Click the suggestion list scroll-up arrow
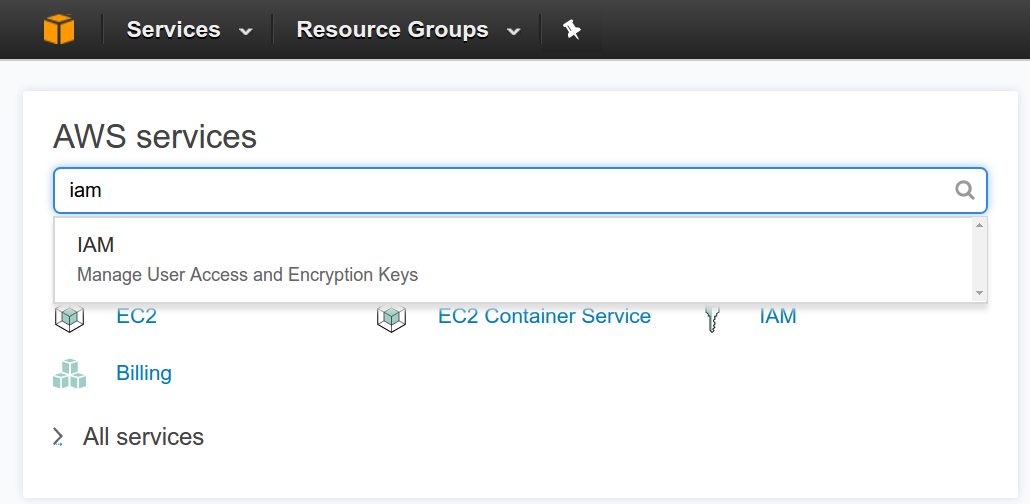 (979, 225)
